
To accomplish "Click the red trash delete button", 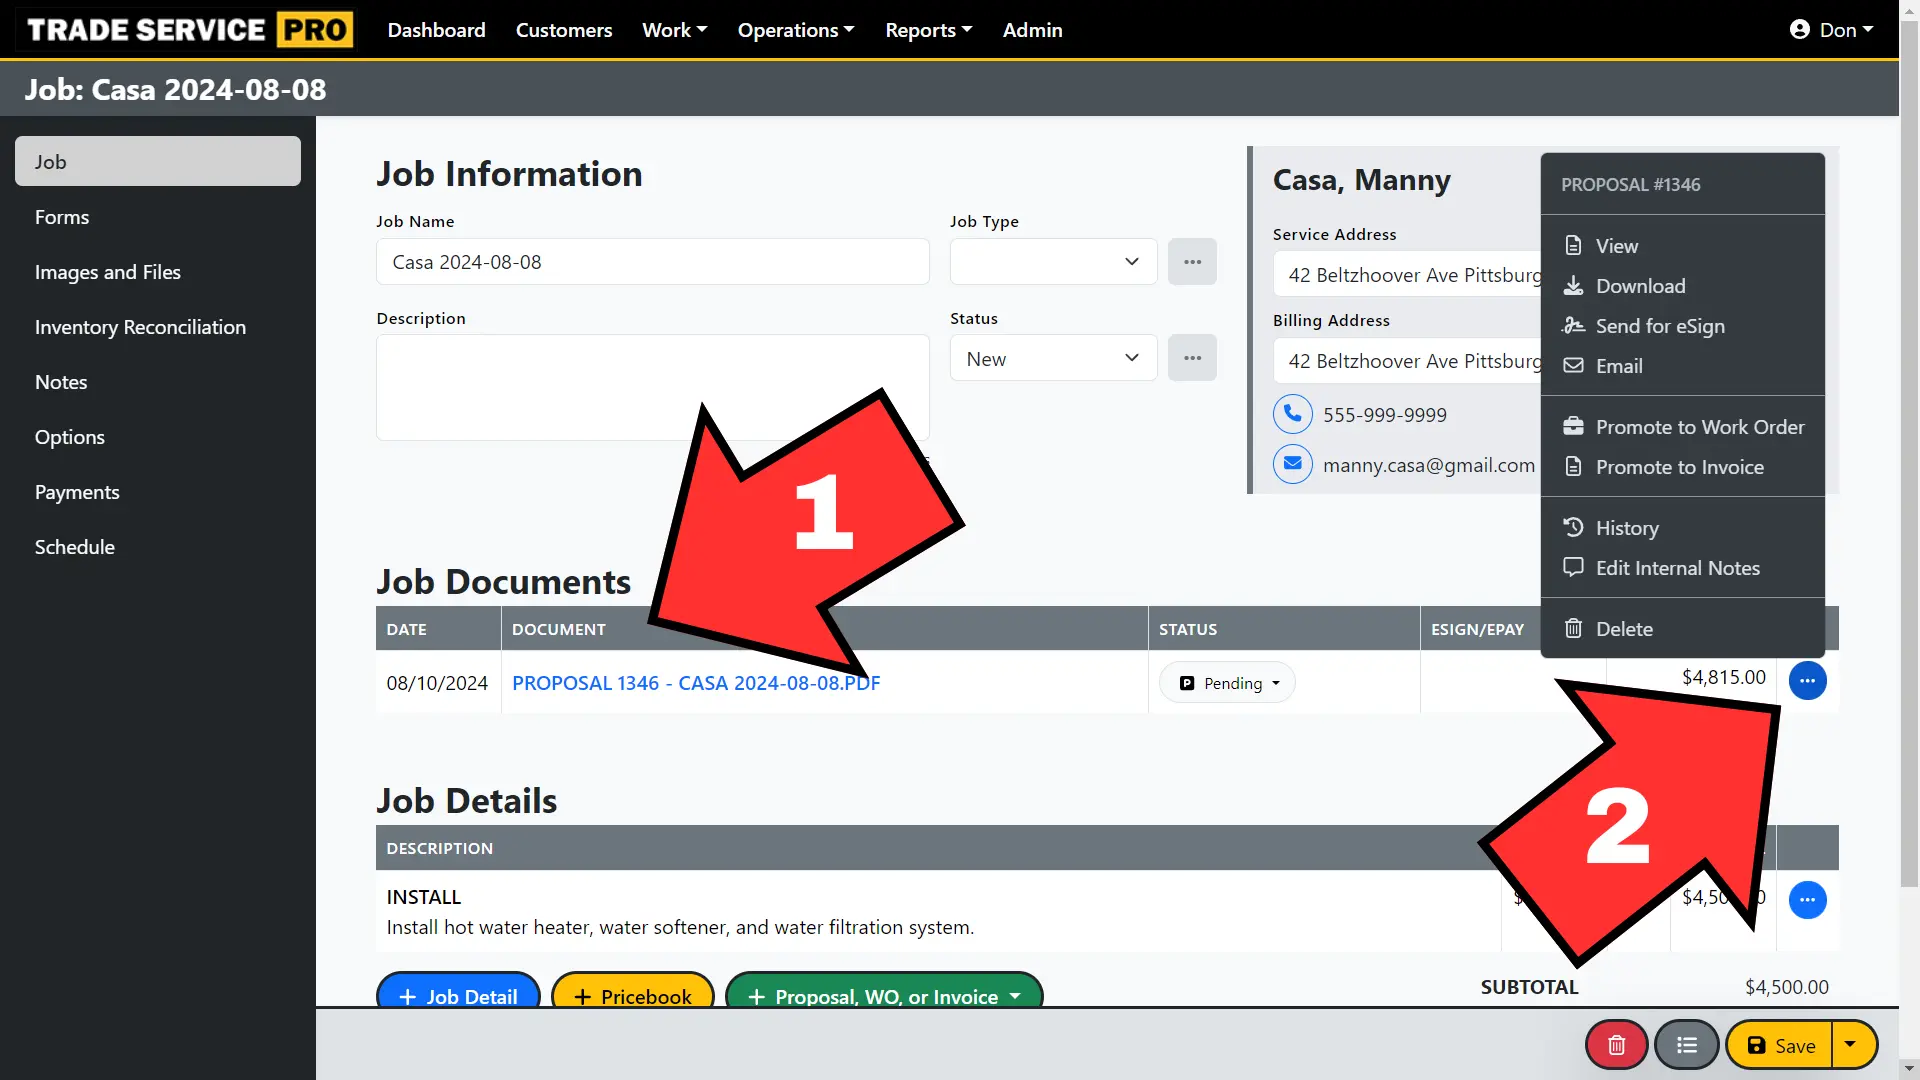I will pyautogui.click(x=1616, y=1045).
